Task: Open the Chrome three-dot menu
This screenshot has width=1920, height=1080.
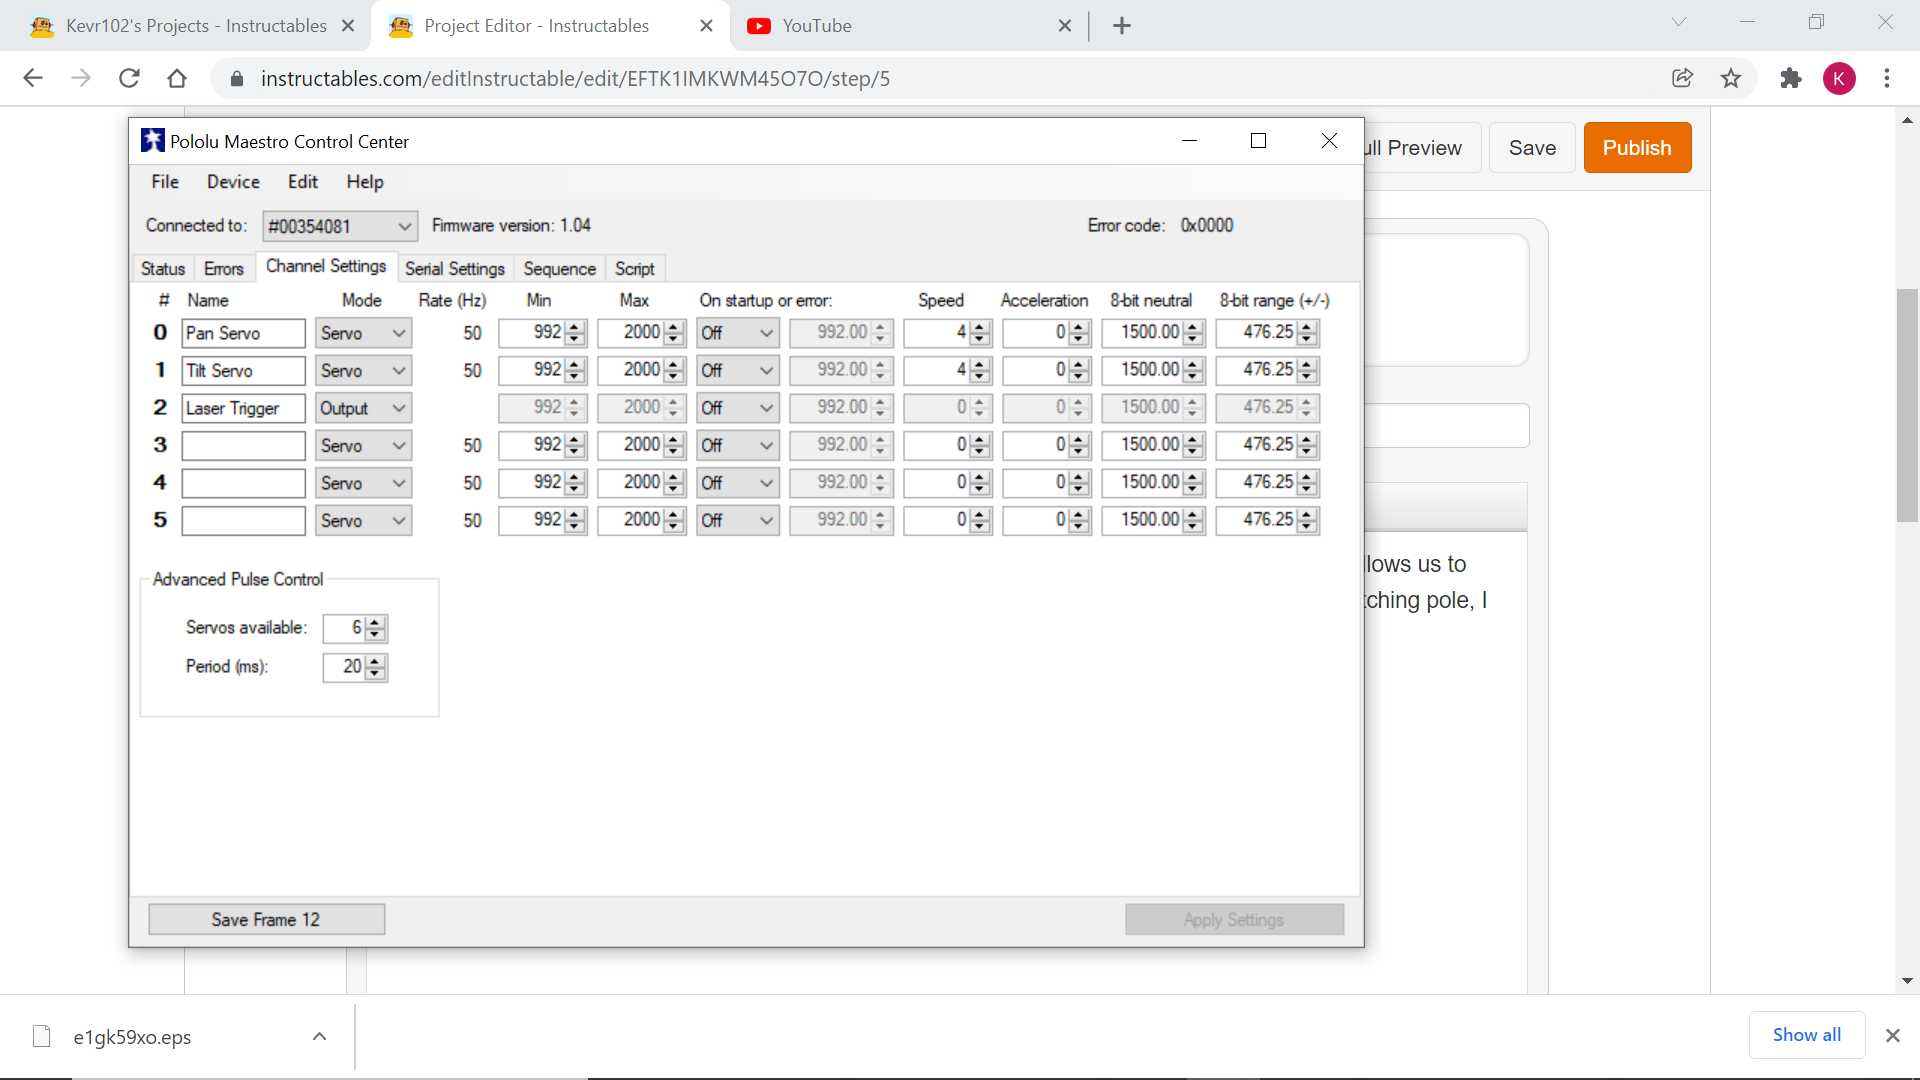Action: coord(1888,78)
